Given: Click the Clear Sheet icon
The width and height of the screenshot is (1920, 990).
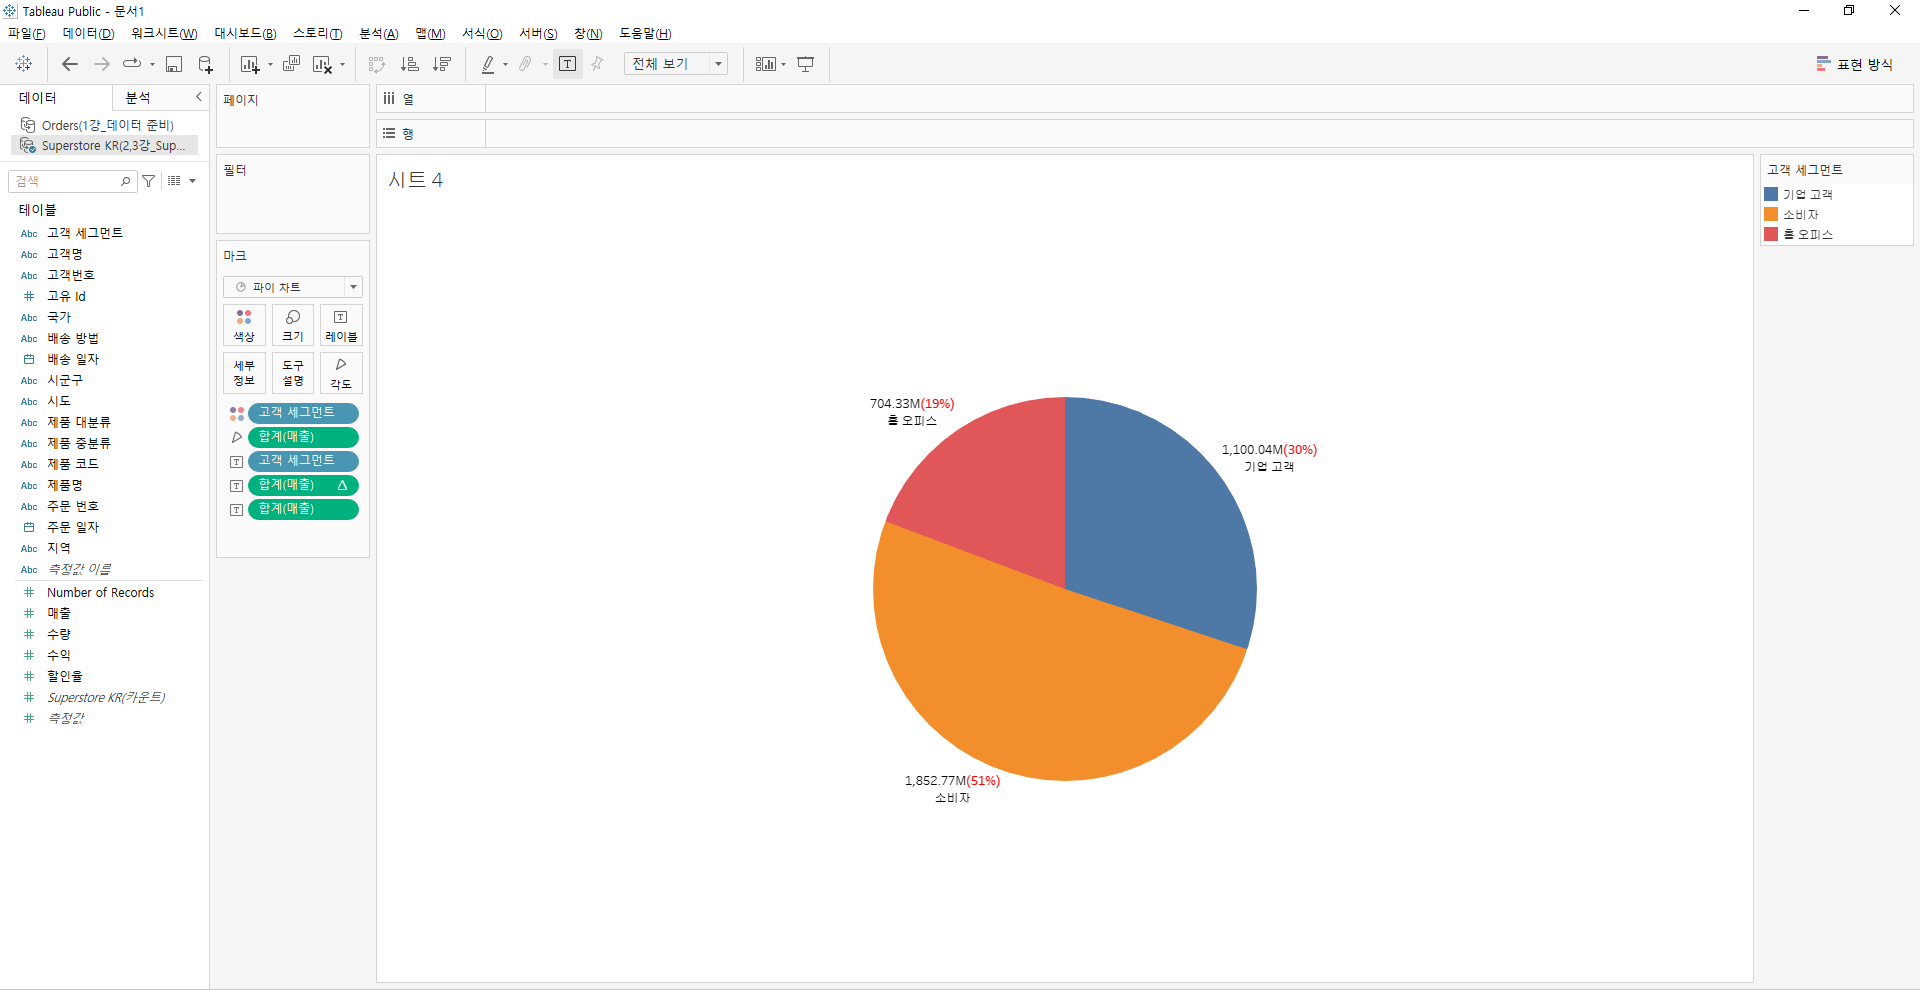Looking at the screenshot, I should (x=322, y=64).
